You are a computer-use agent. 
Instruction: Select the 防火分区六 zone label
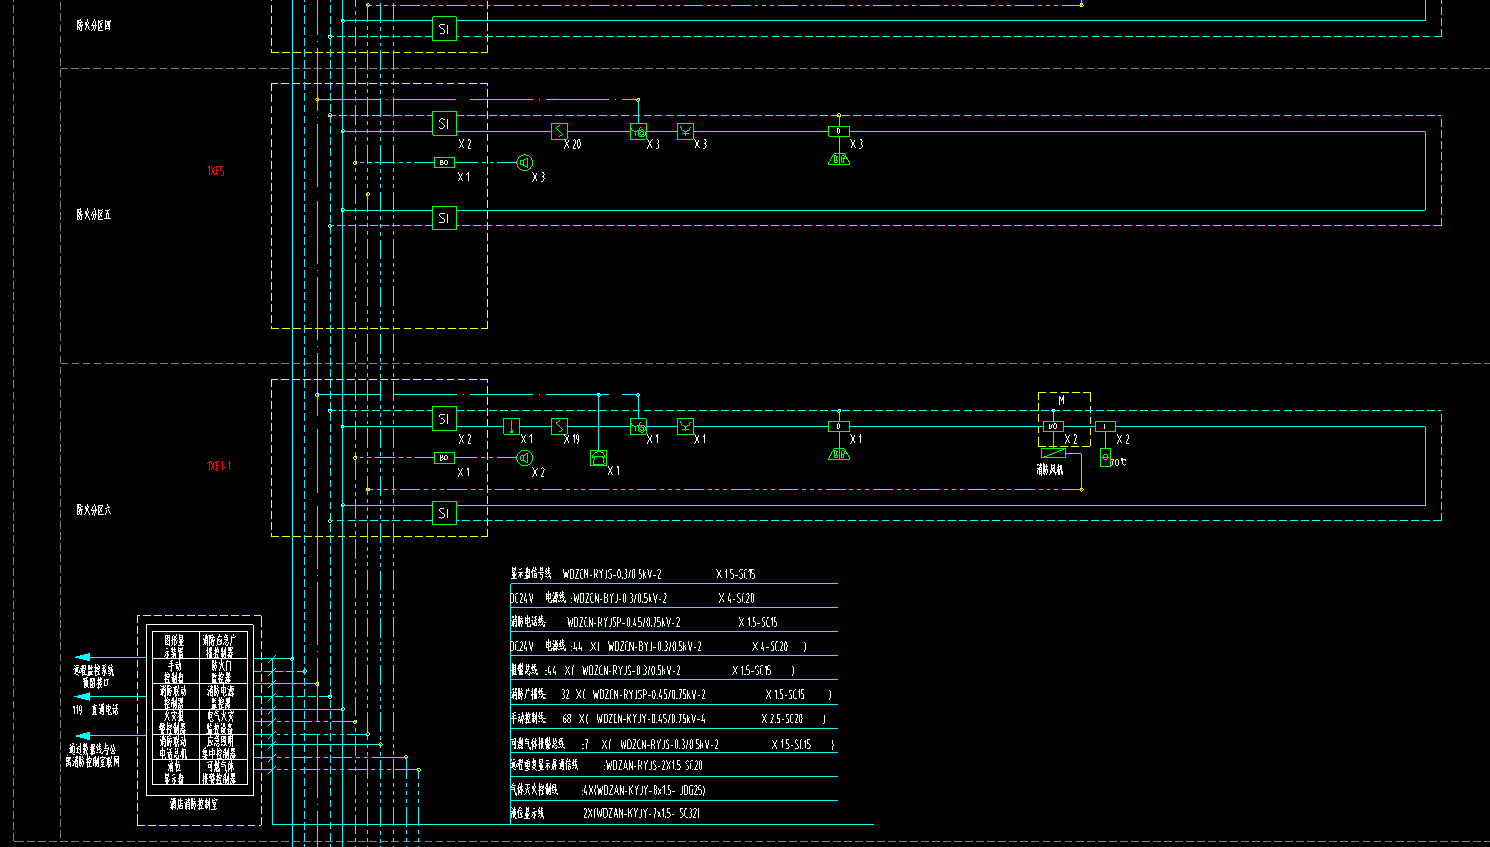(x=94, y=510)
